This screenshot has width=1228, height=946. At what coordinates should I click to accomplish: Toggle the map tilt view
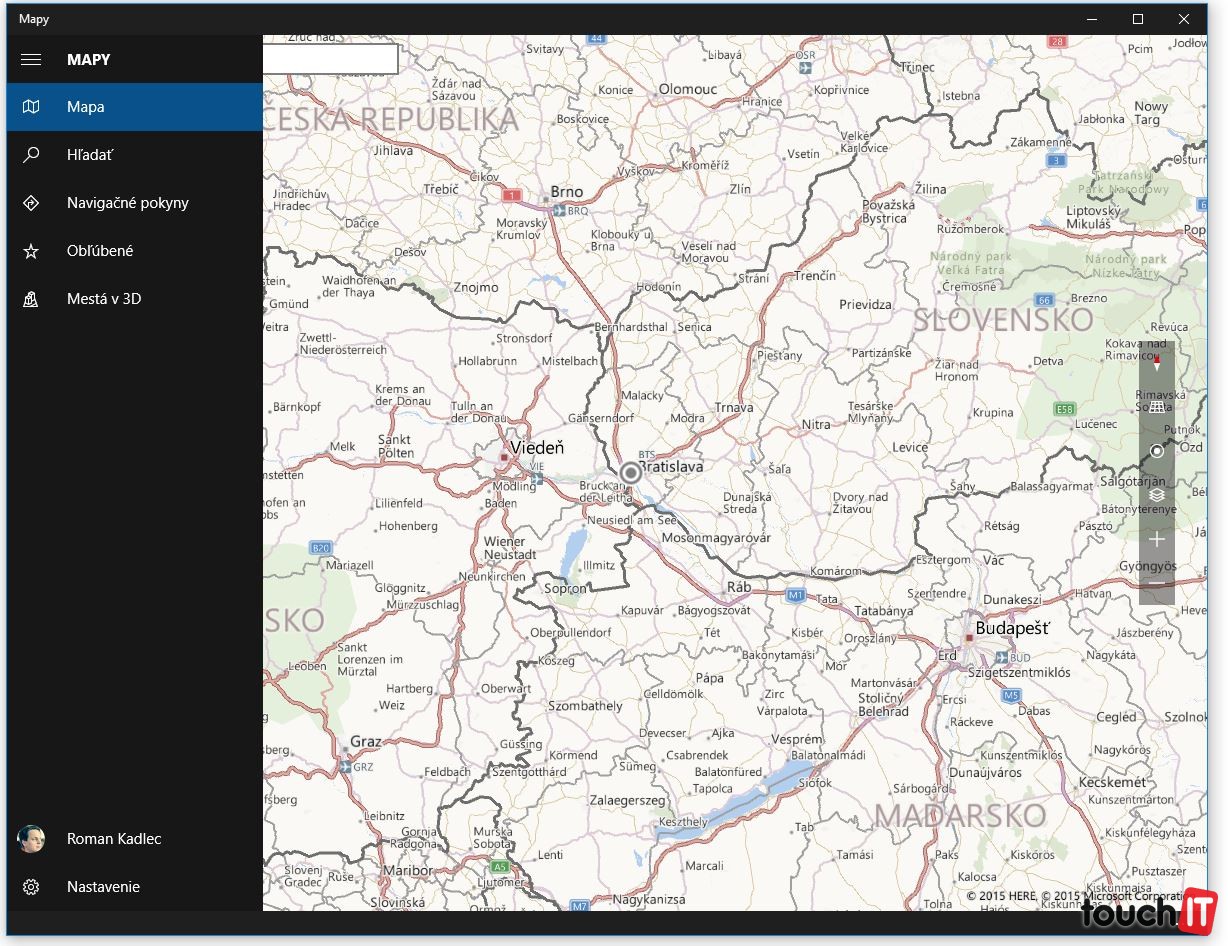coord(1157,406)
